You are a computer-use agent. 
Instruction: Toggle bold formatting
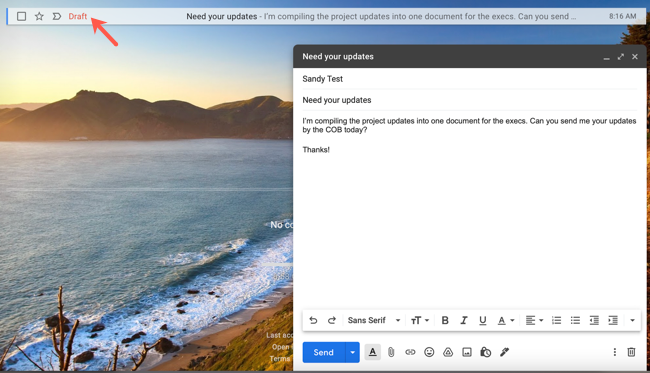(445, 320)
